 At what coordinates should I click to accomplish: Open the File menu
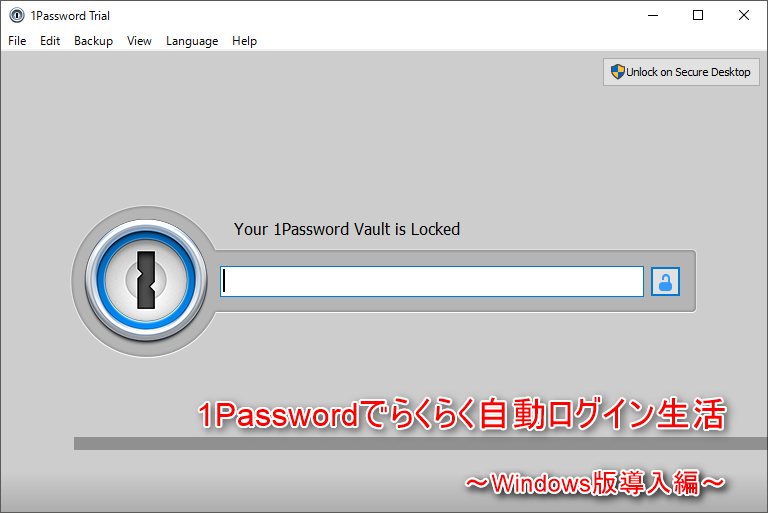(17, 41)
